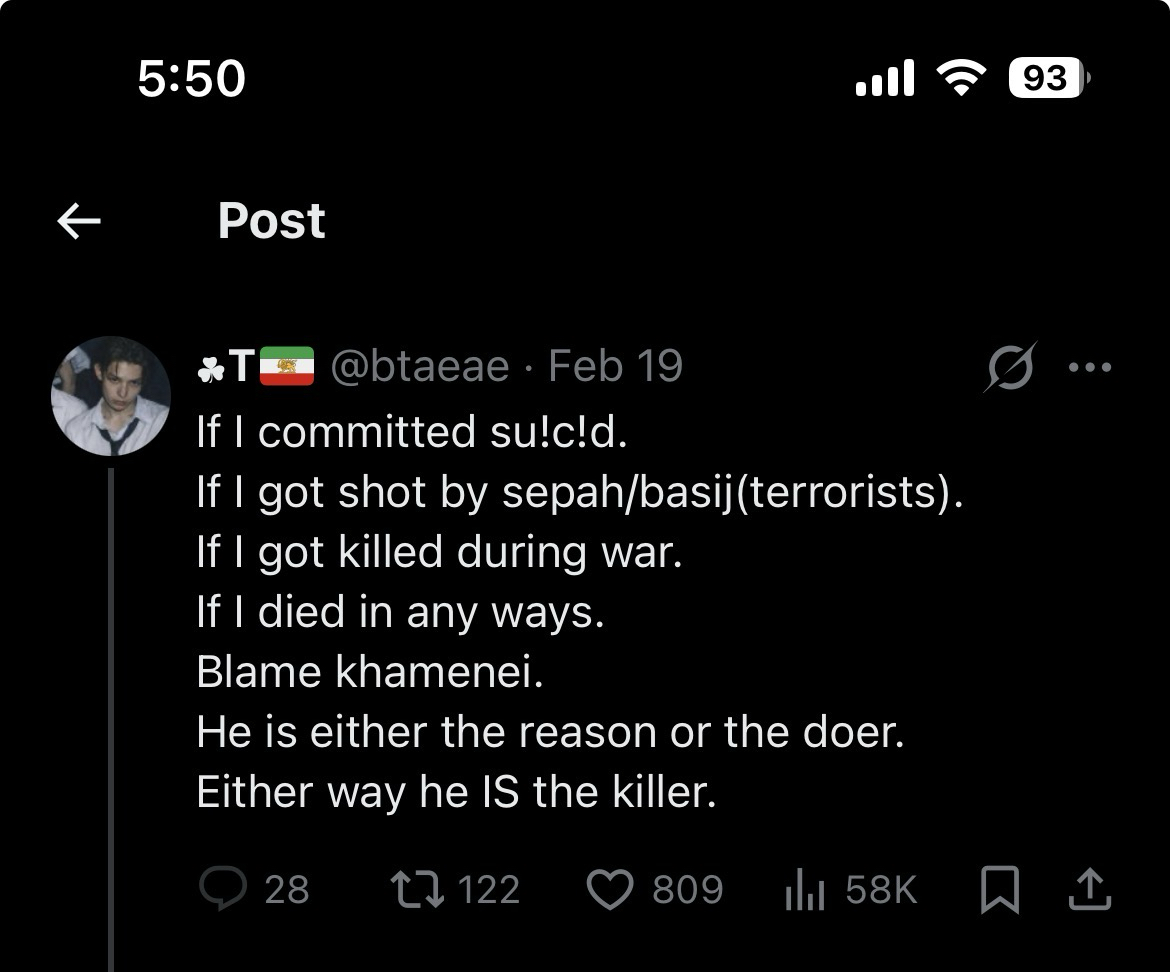View analytics via the bar chart icon

point(804,890)
